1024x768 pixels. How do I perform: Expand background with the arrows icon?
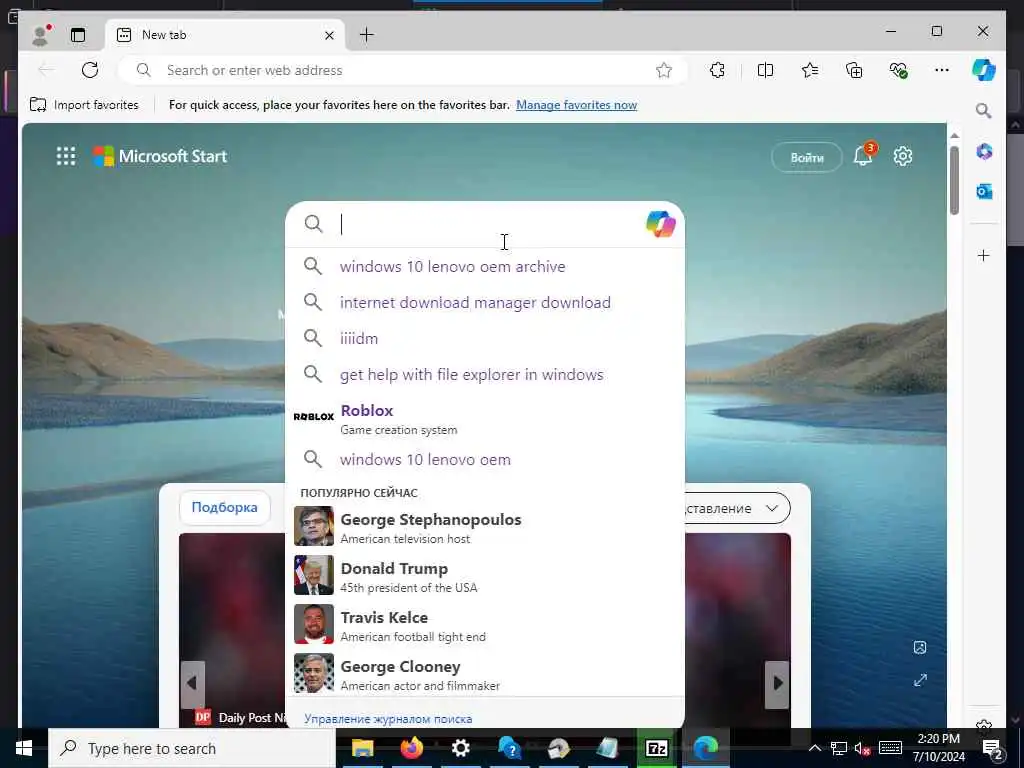(x=920, y=680)
